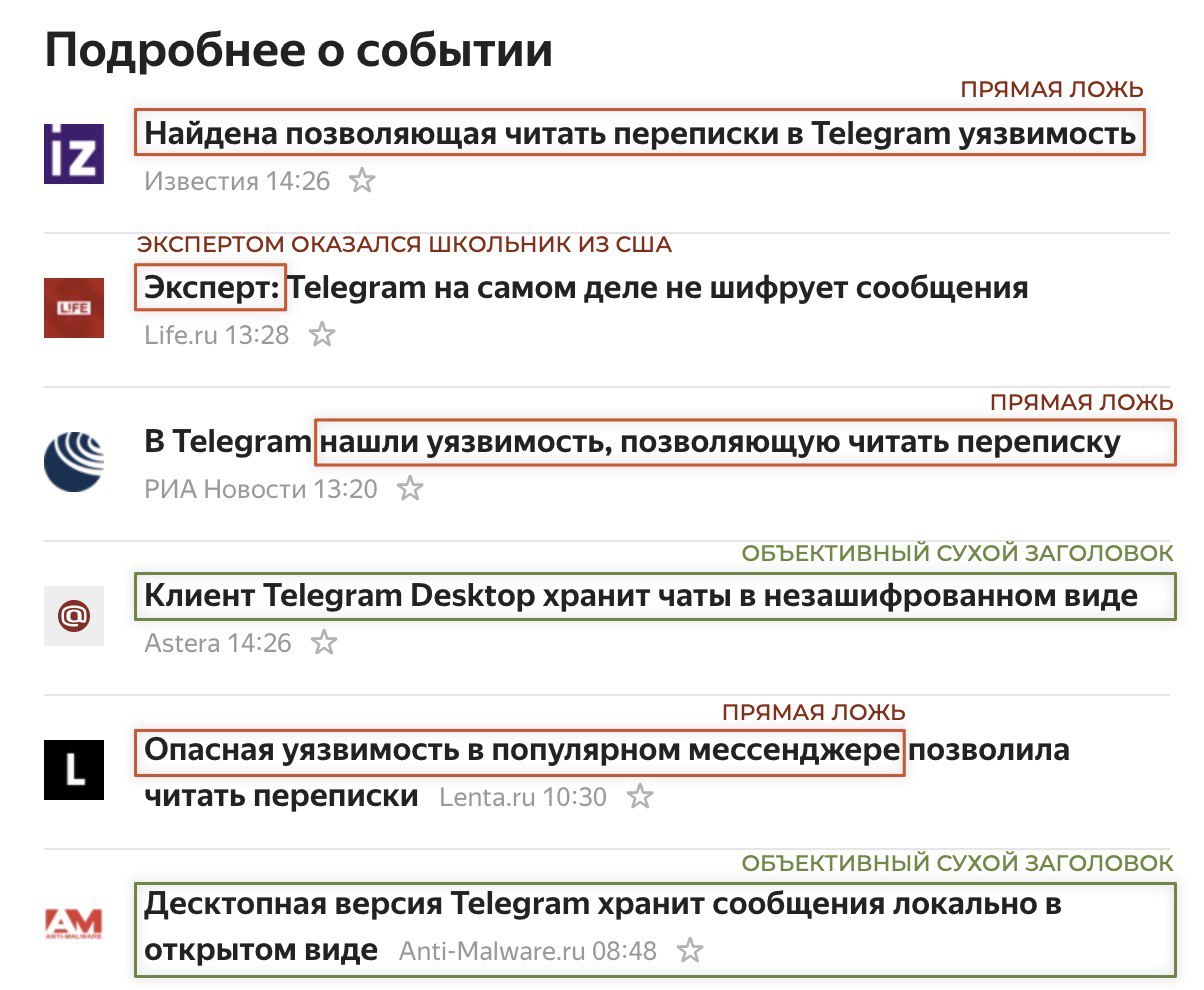
Task: Click the Izvestia logo icon
Action: [x=74, y=154]
